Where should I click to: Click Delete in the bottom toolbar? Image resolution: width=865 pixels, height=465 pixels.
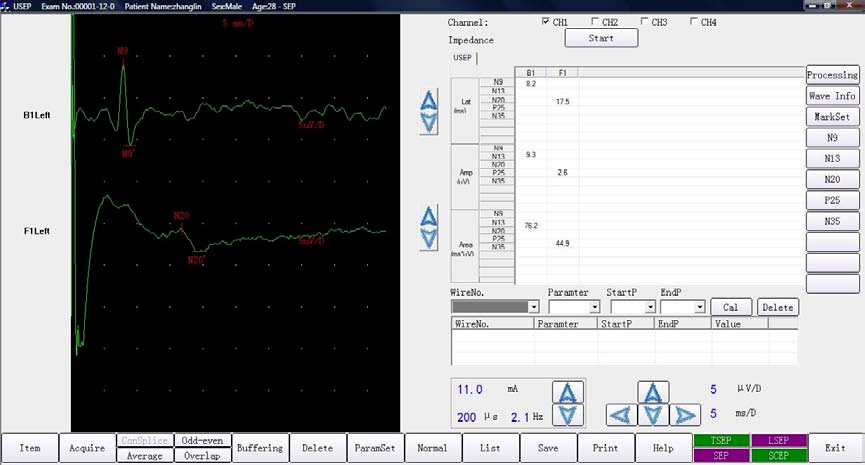click(318, 448)
